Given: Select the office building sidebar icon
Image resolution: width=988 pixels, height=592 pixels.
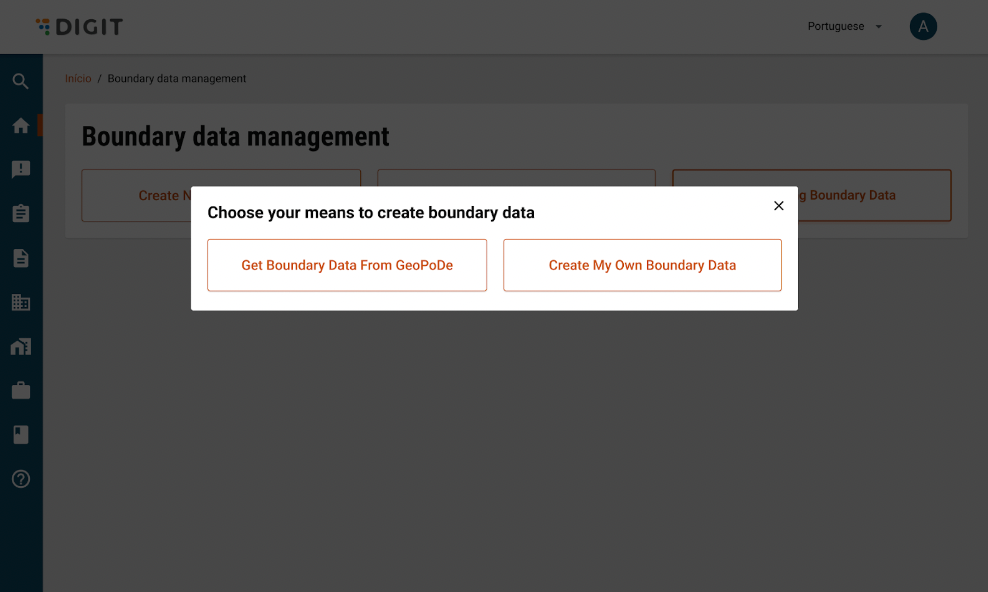Looking at the screenshot, I should tap(20, 302).
